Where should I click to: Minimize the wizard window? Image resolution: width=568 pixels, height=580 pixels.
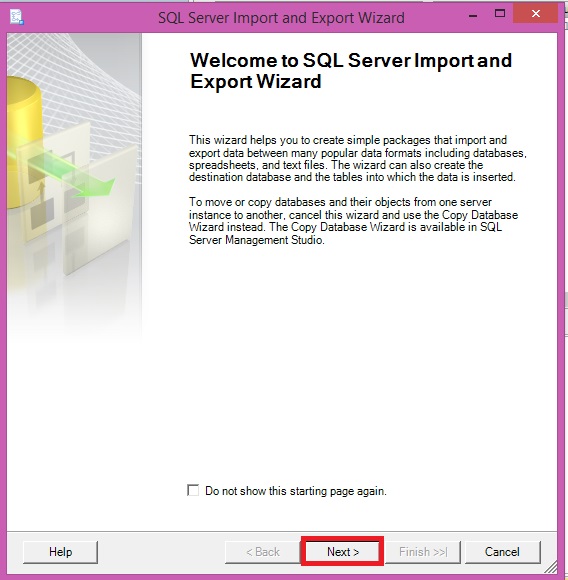[x=473, y=15]
